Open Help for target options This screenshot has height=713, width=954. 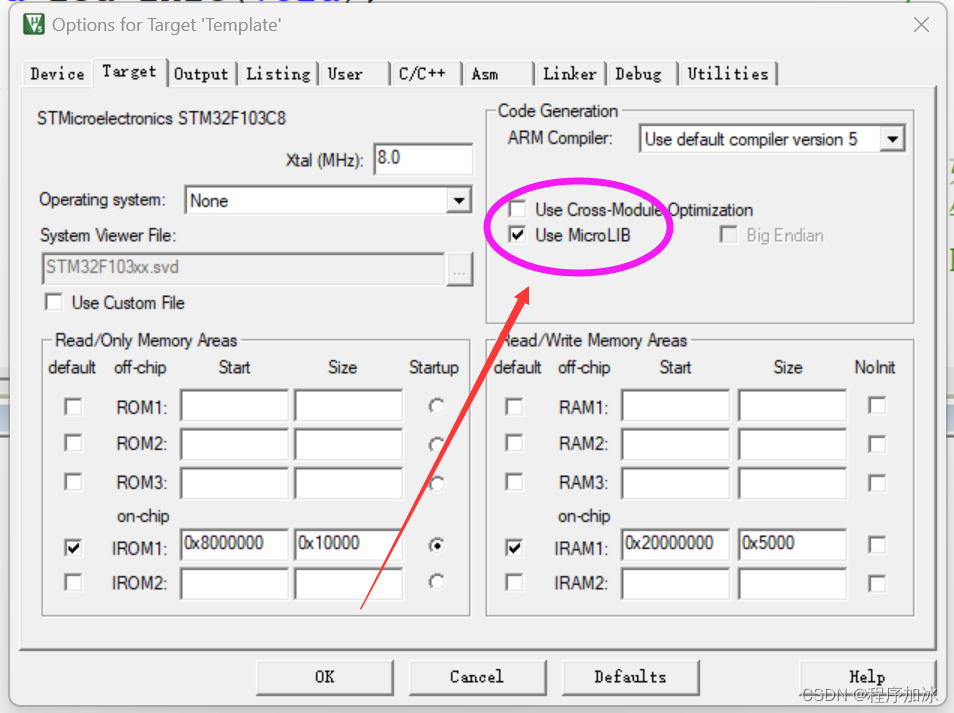pyautogui.click(x=867, y=677)
